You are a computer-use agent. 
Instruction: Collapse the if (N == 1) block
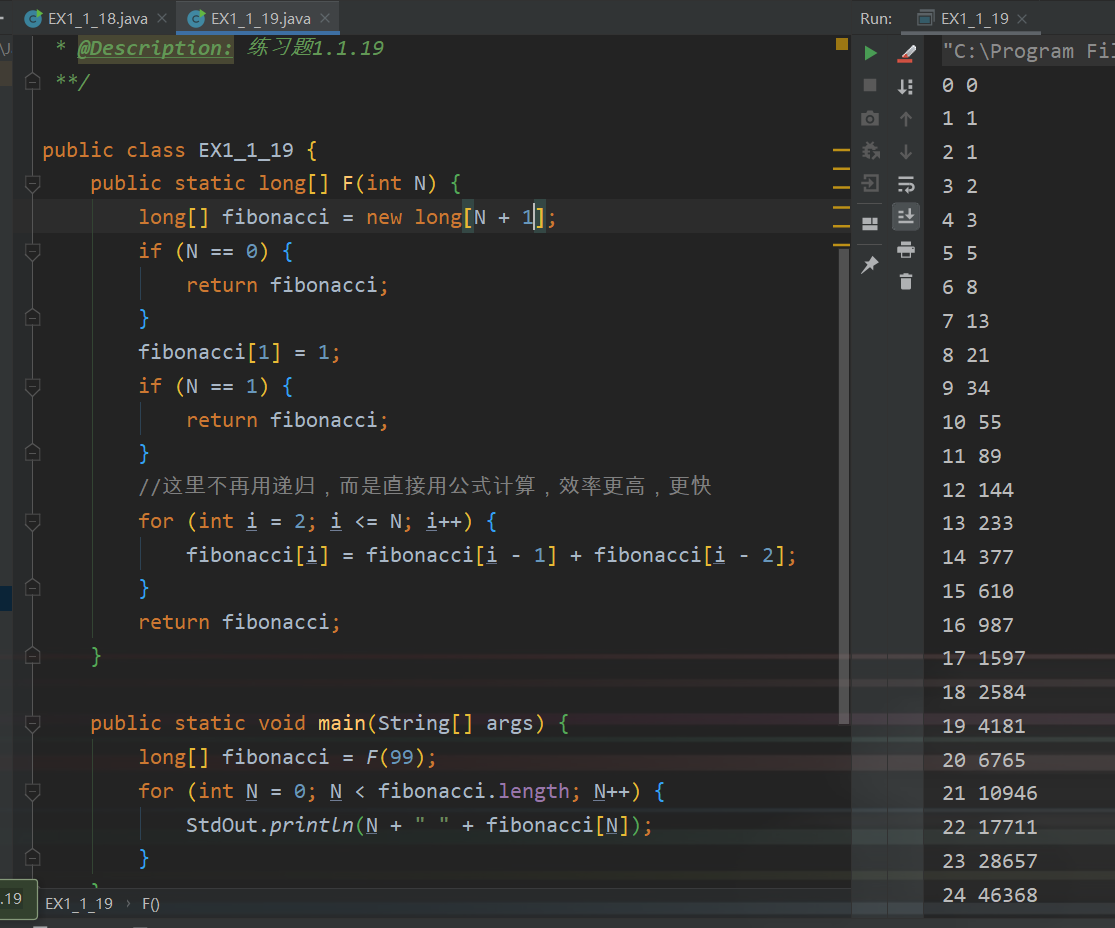[x=32, y=386]
